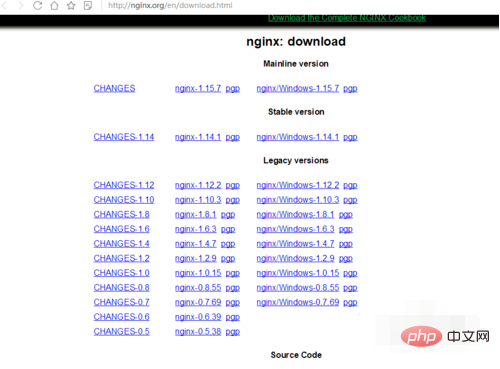The image size is (500, 369).
Task: Open pgp signature for nginx-0.5.38
Action: click(x=233, y=332)
